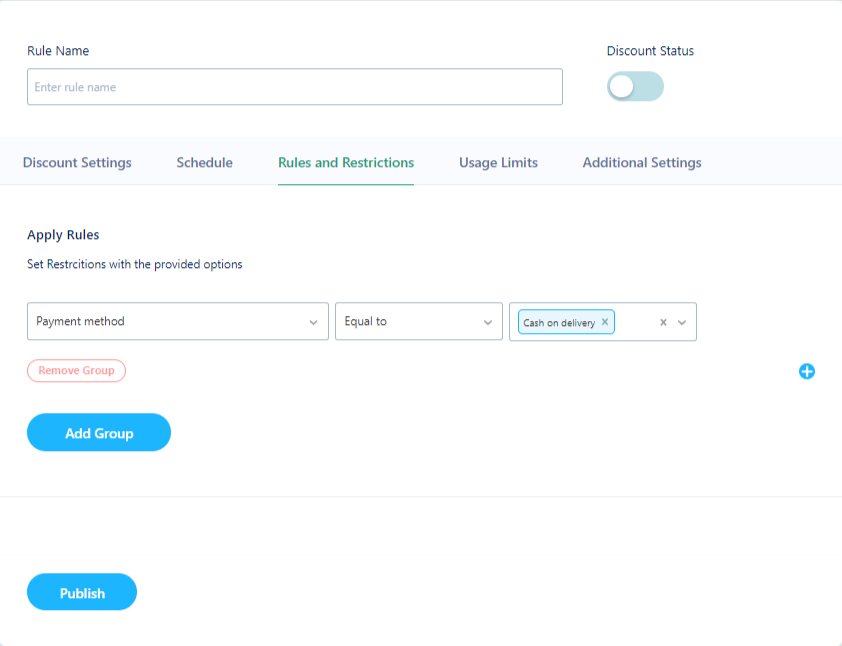Open the Additional Settings tab
Image resolution: width=842 pixels, height=646 pixels.
(x=642, y=162)
